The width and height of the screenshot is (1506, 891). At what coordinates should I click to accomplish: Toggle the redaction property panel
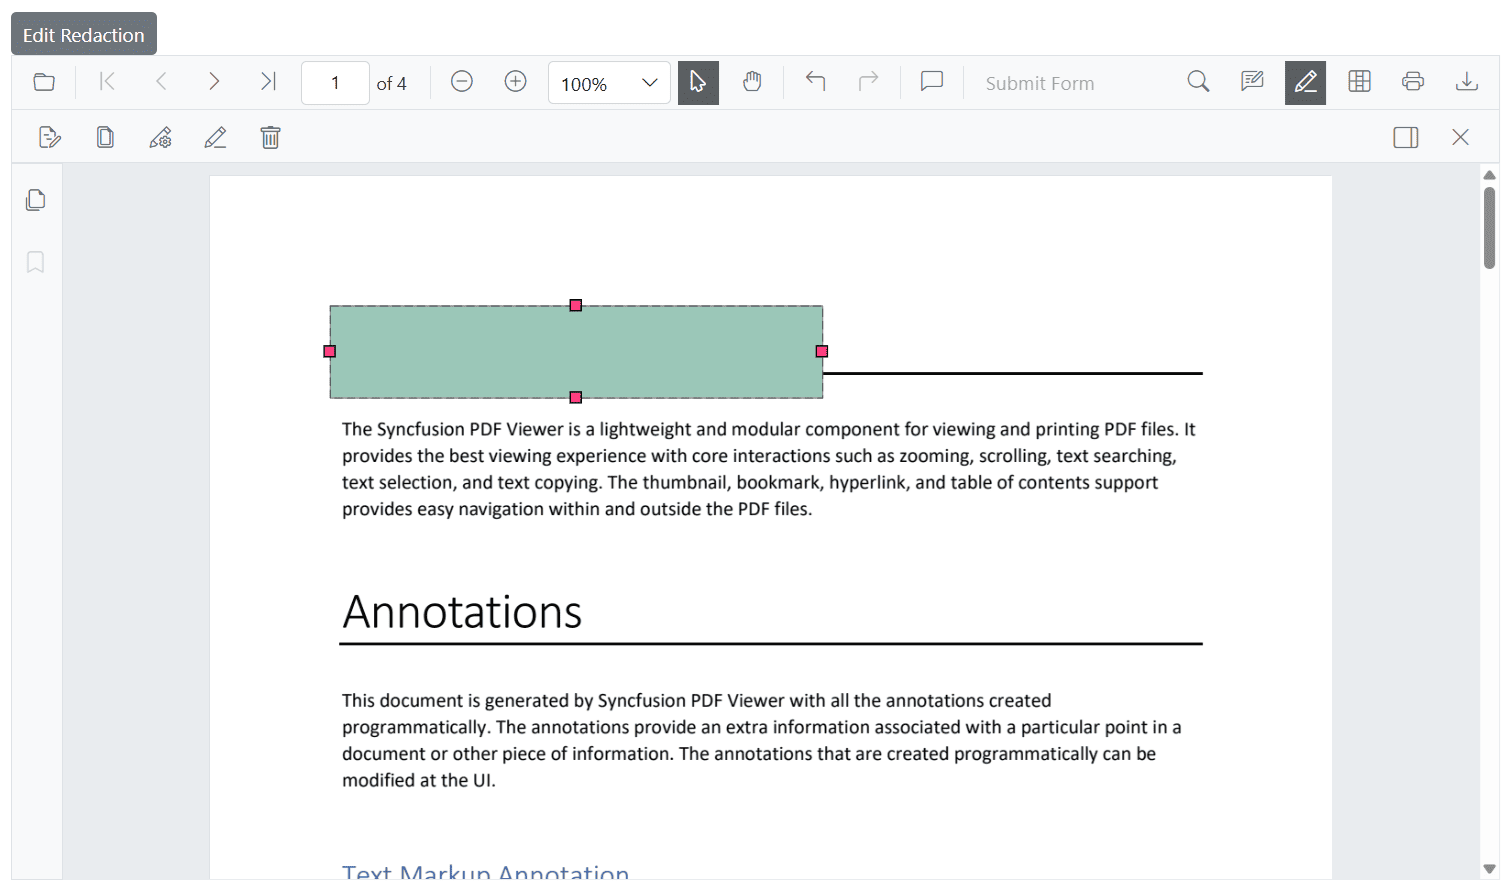[x=1405, y=137]
